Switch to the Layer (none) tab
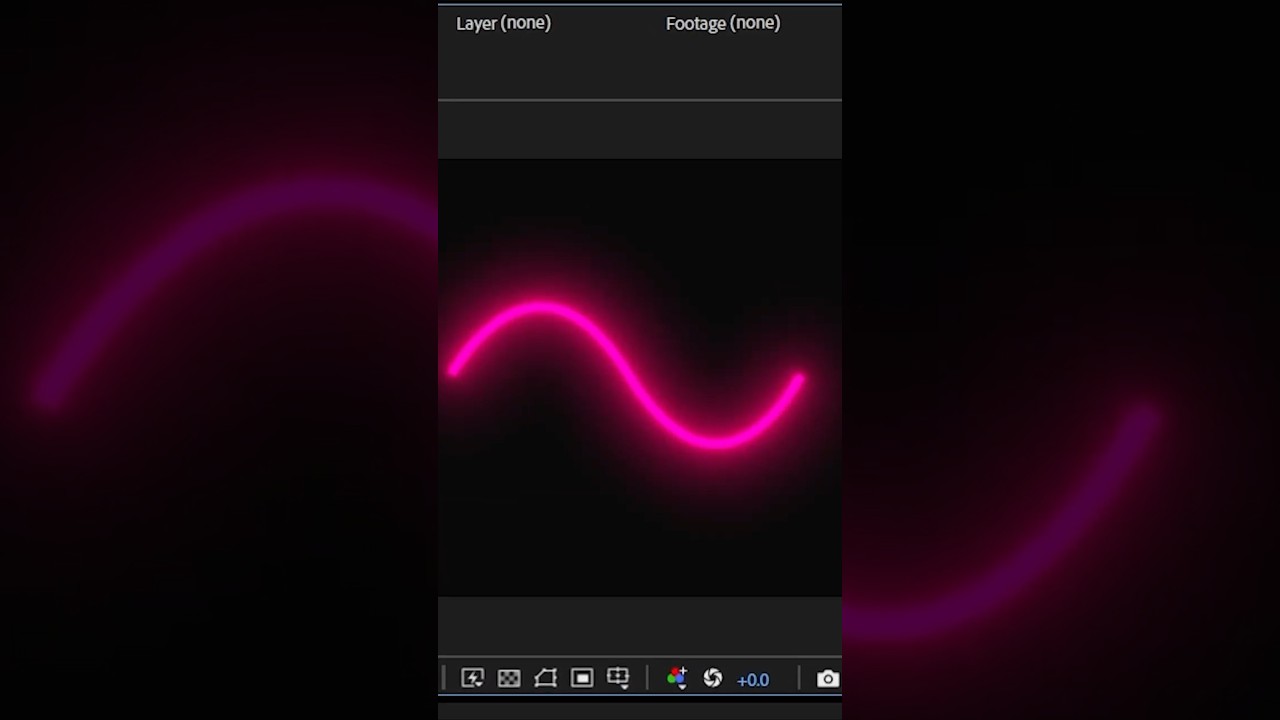1280x720 pixels. [x=503, y=23]
